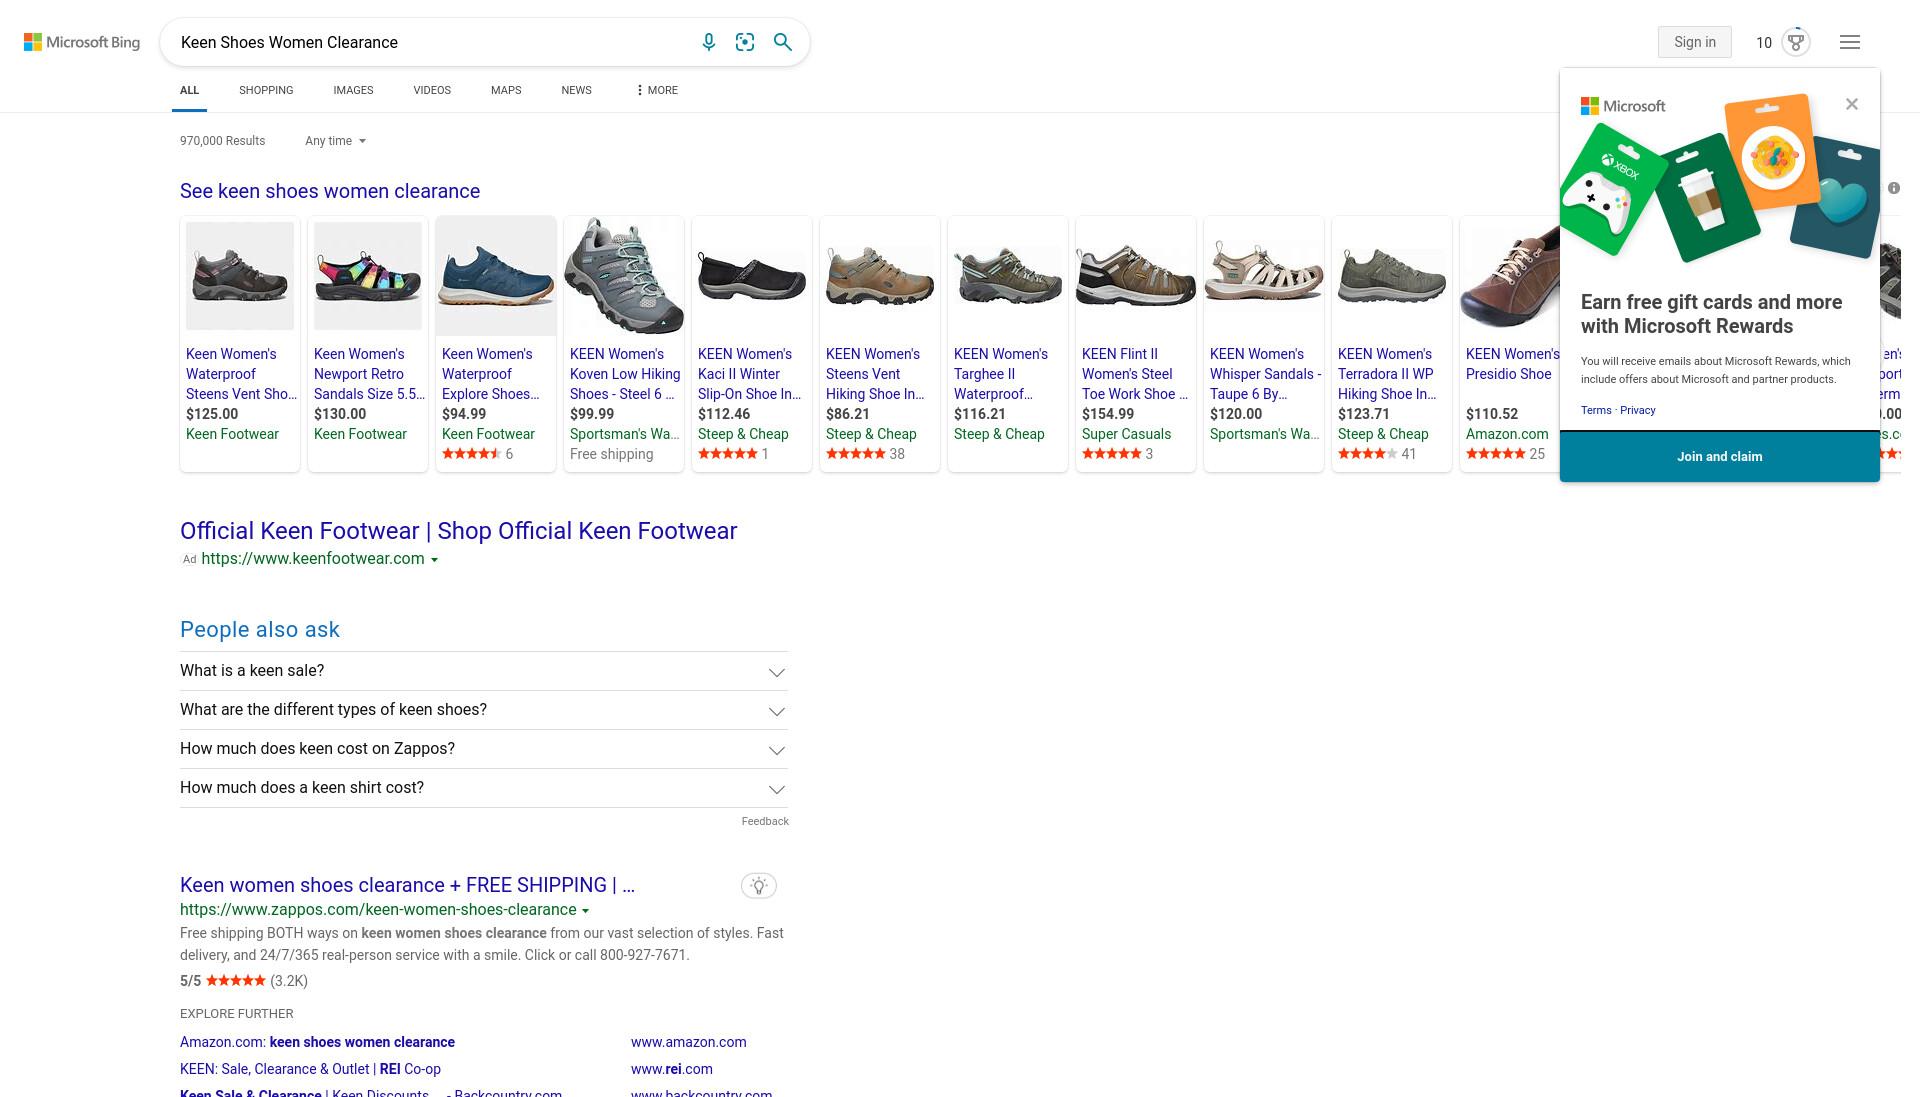Switch to the SHOPPING tab
This screenshot has height=1097, width=1920.
pyautogui.click(x=266, y=90)
